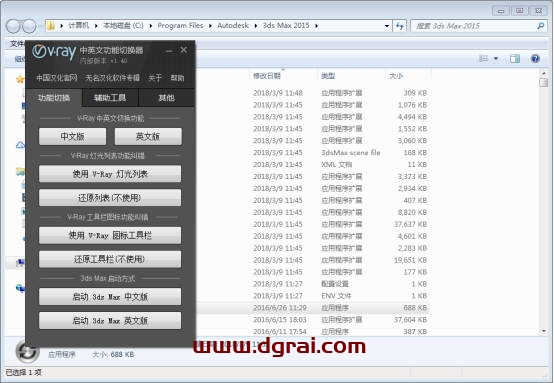This screenshot has height=383, width=554.
Task: Click the magnifier search icon
Action: [541, 26]
